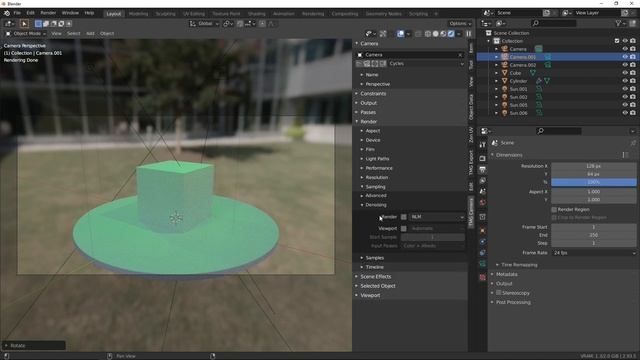The width and height of the screenshot is (640, 360).
Task: Toggle the Stereoscopy checkbox
Action: click(x=498, y=293)
